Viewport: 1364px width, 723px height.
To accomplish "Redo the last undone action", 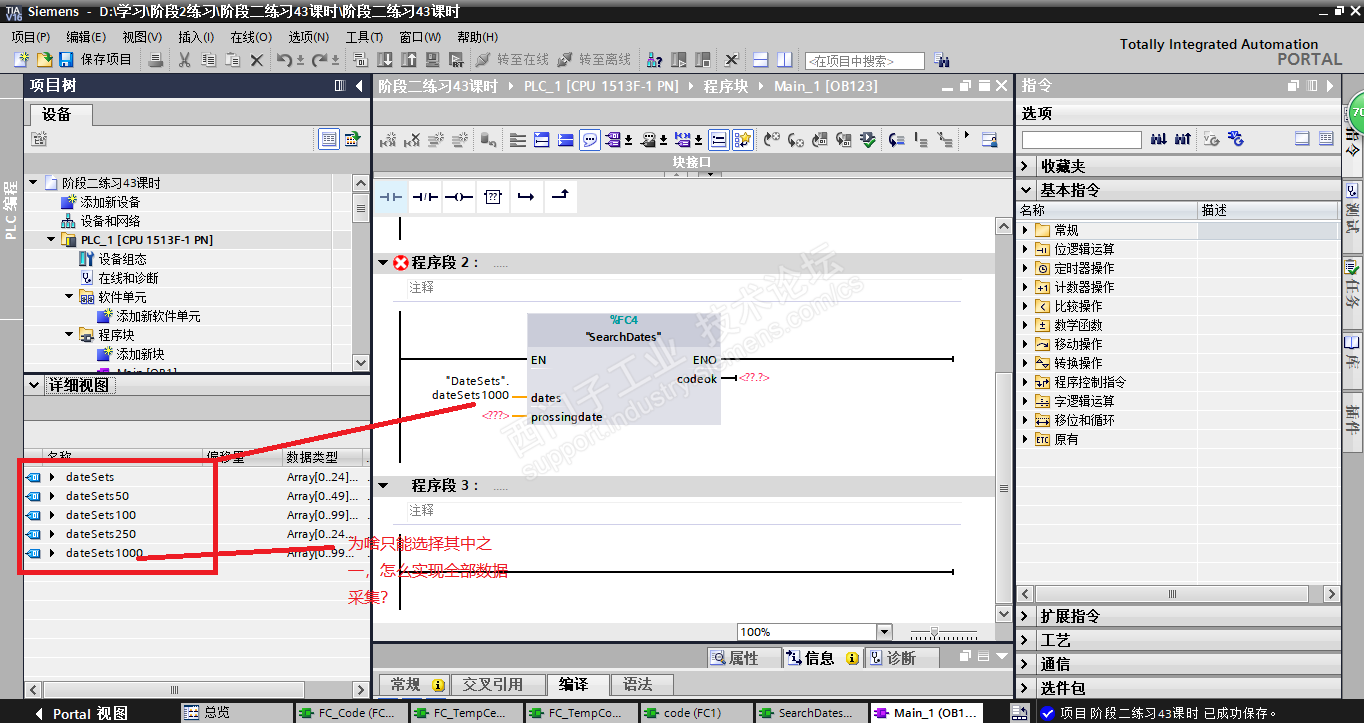I will point(317,60).
